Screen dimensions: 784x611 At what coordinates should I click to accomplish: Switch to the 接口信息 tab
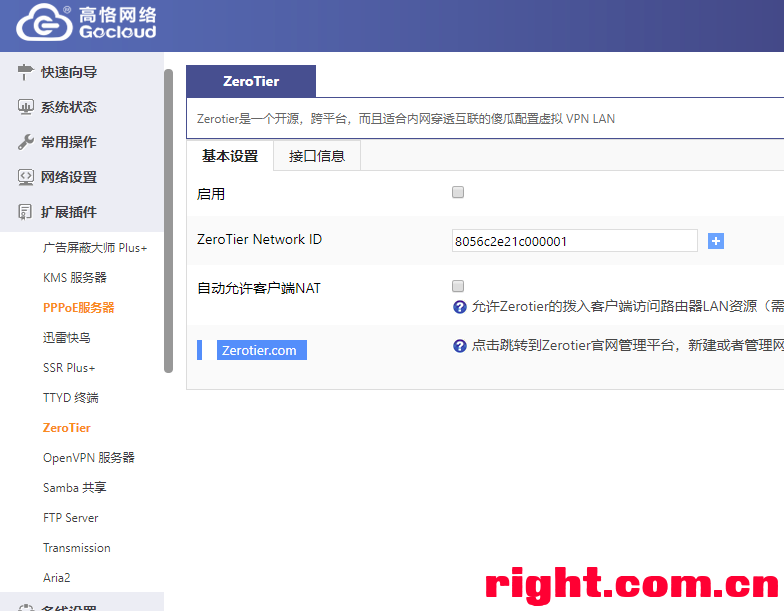(317, 156)
